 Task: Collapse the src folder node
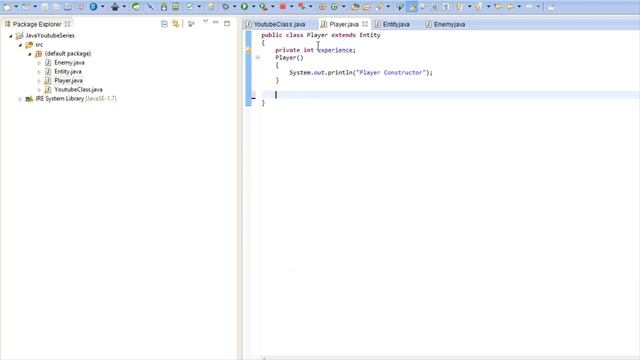pyautogui.click(x=20, y=45)
